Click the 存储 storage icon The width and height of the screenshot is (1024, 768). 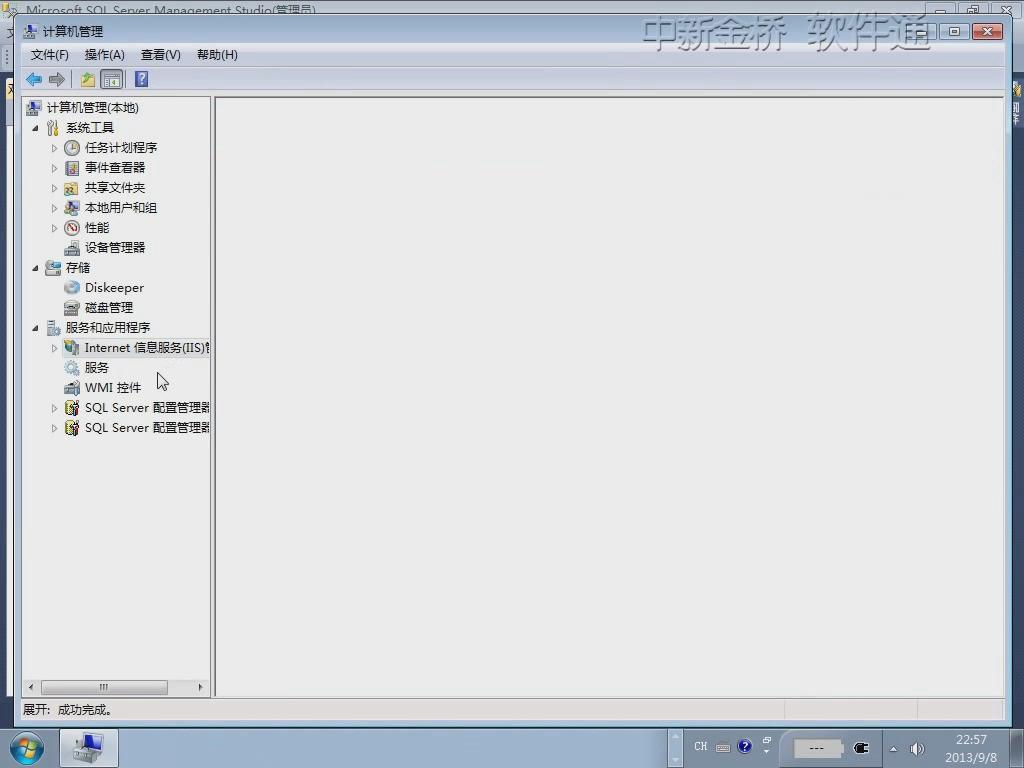[53, 268]
